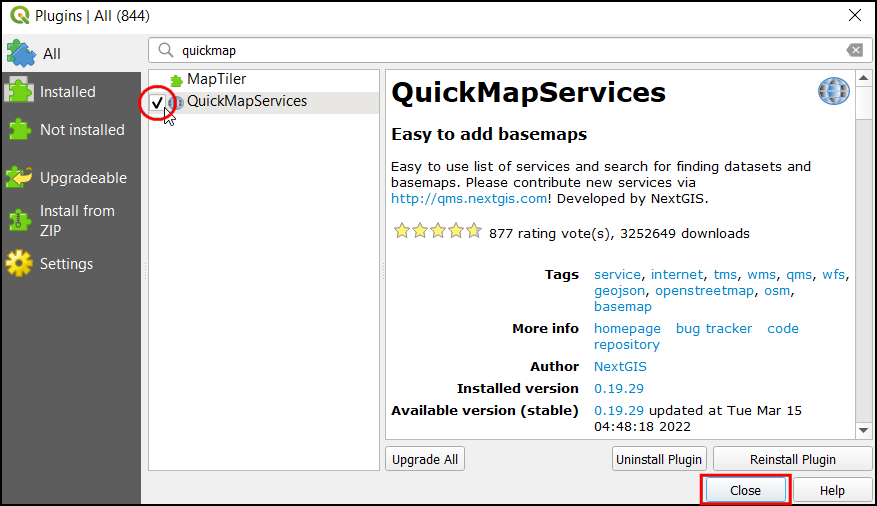The image size is (877, 506).
Task: Click the plugin search field containing quickmap
Action: [x=510, y=50]
